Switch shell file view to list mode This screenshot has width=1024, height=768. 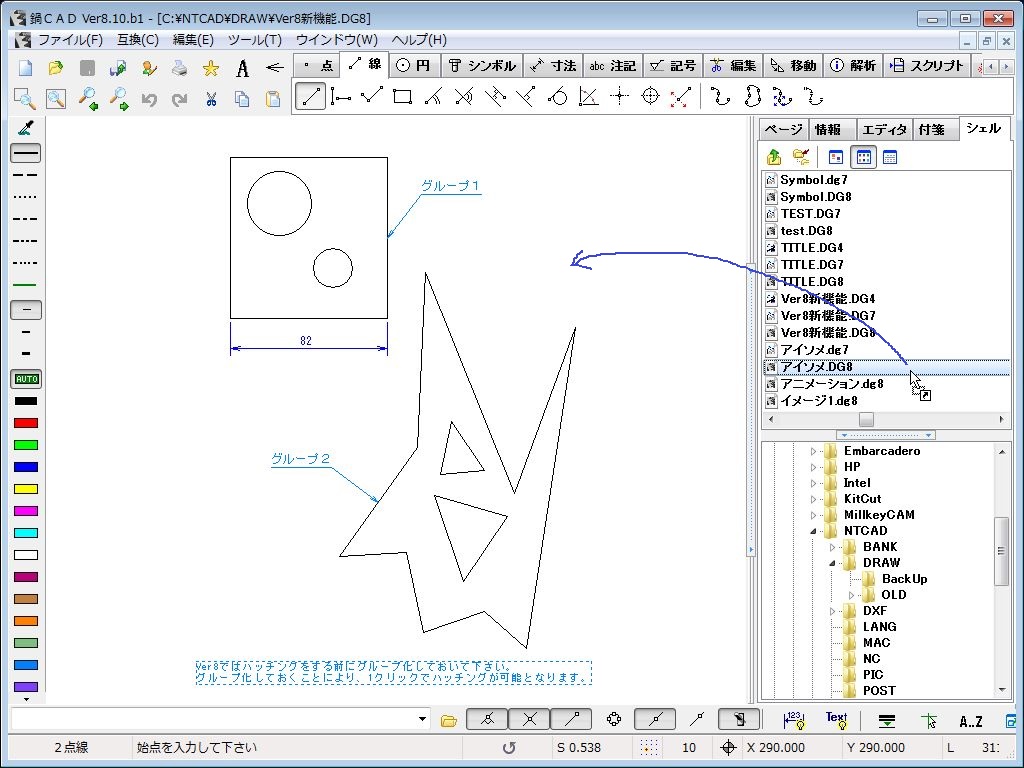point(864,157)
